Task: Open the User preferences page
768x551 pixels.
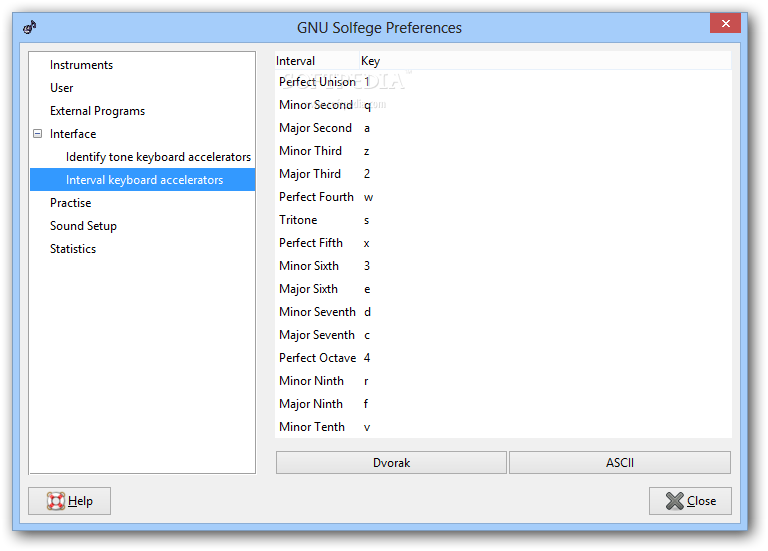Action: tap(61, 88)
